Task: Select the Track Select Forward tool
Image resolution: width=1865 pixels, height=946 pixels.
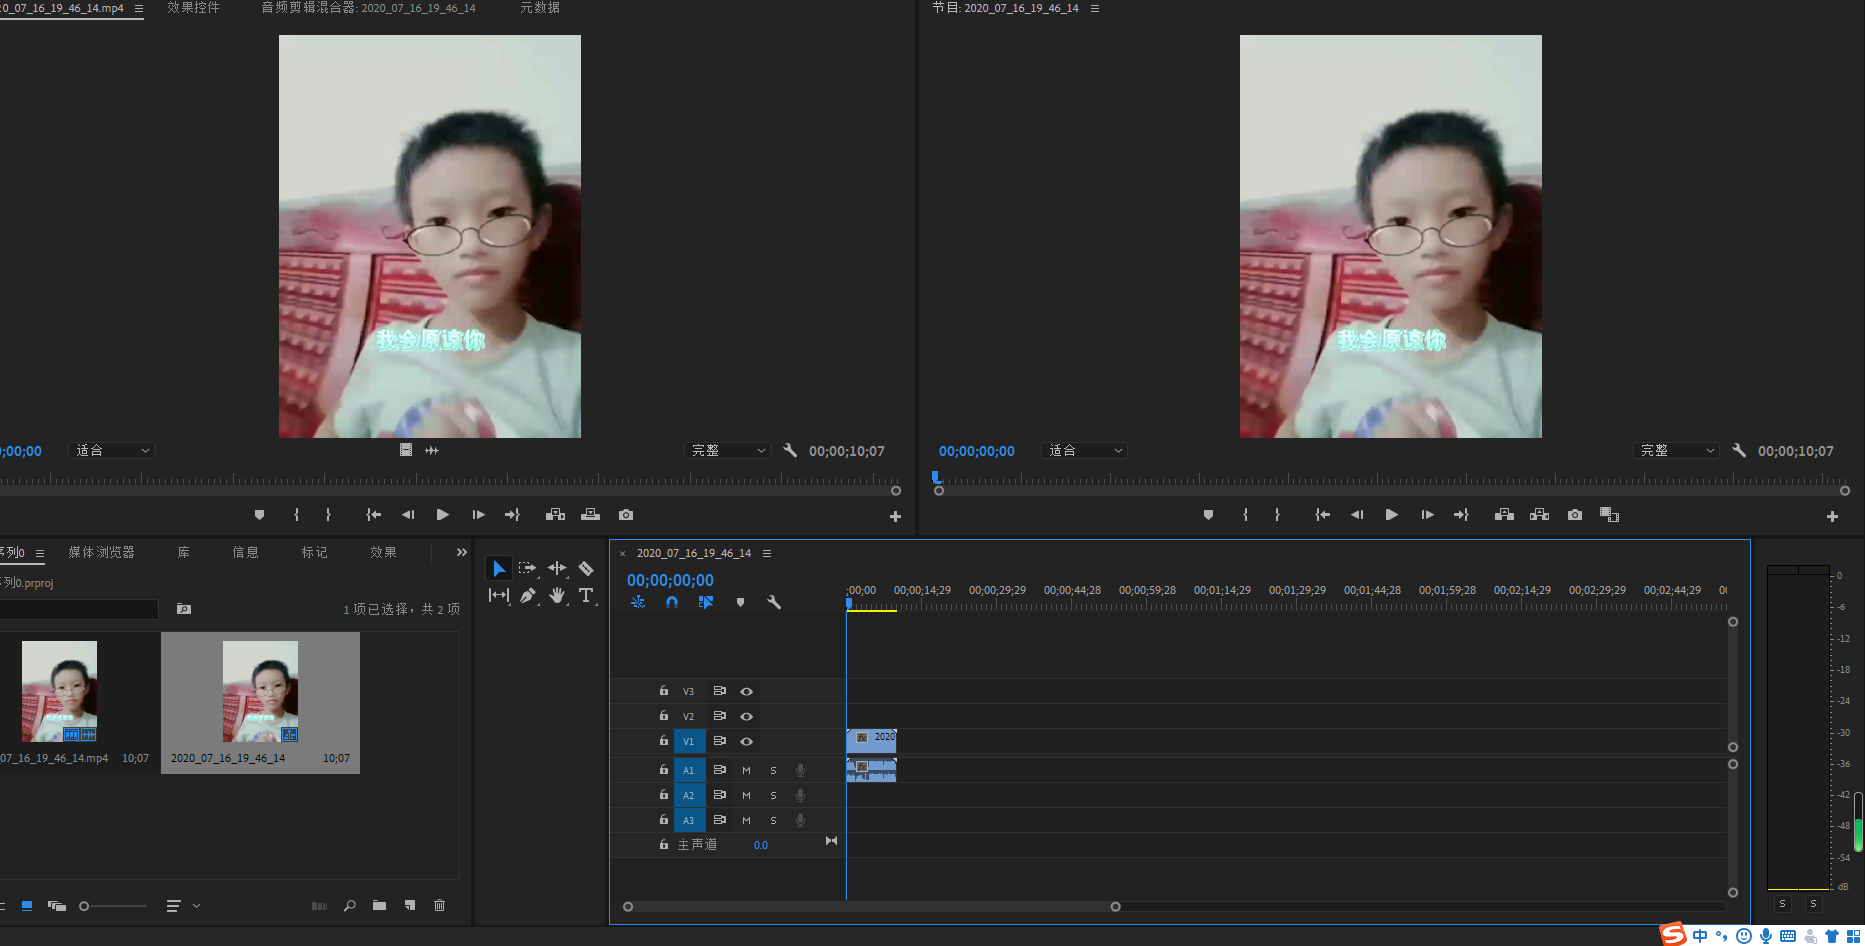Action: pyautogui.click(x=527, y=568)
